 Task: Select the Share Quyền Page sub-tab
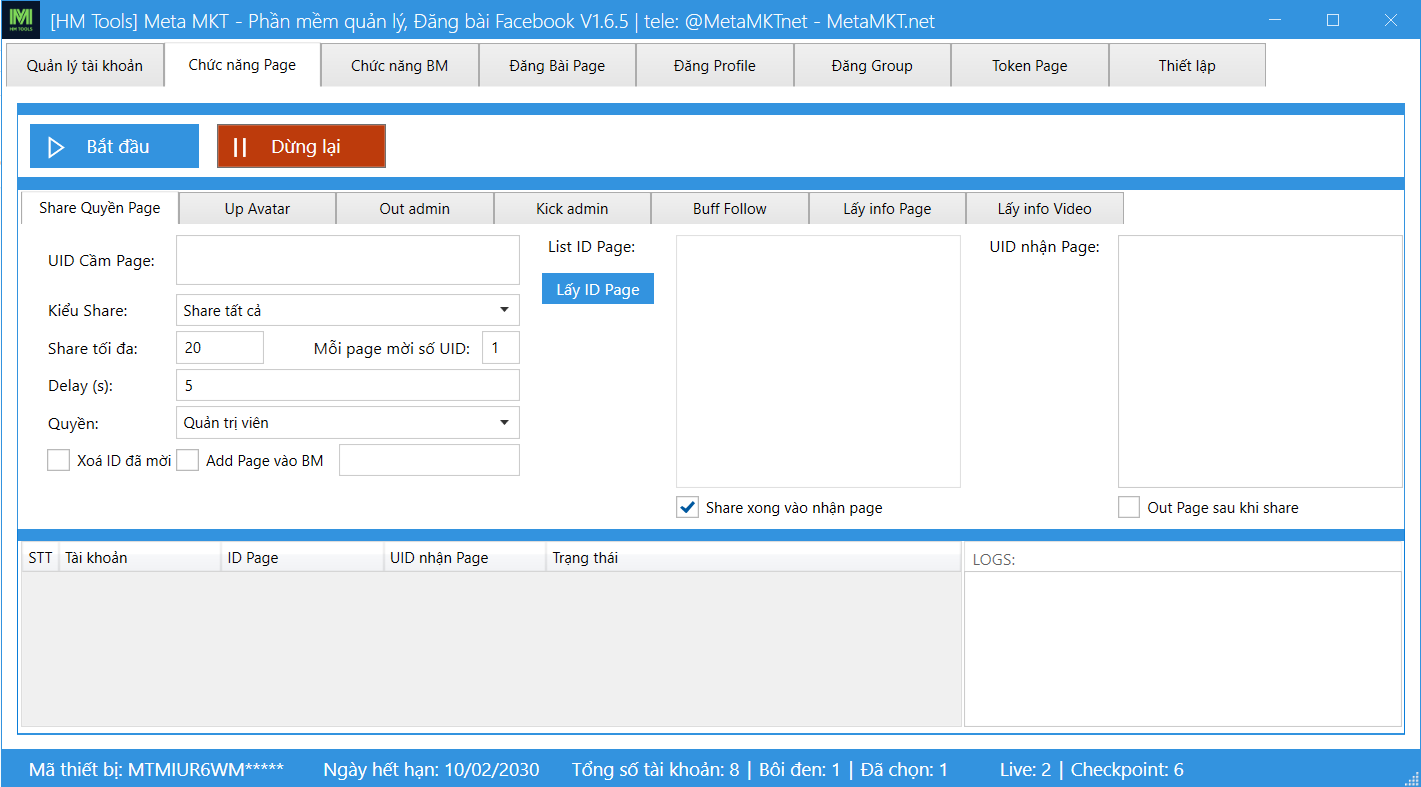100,208
